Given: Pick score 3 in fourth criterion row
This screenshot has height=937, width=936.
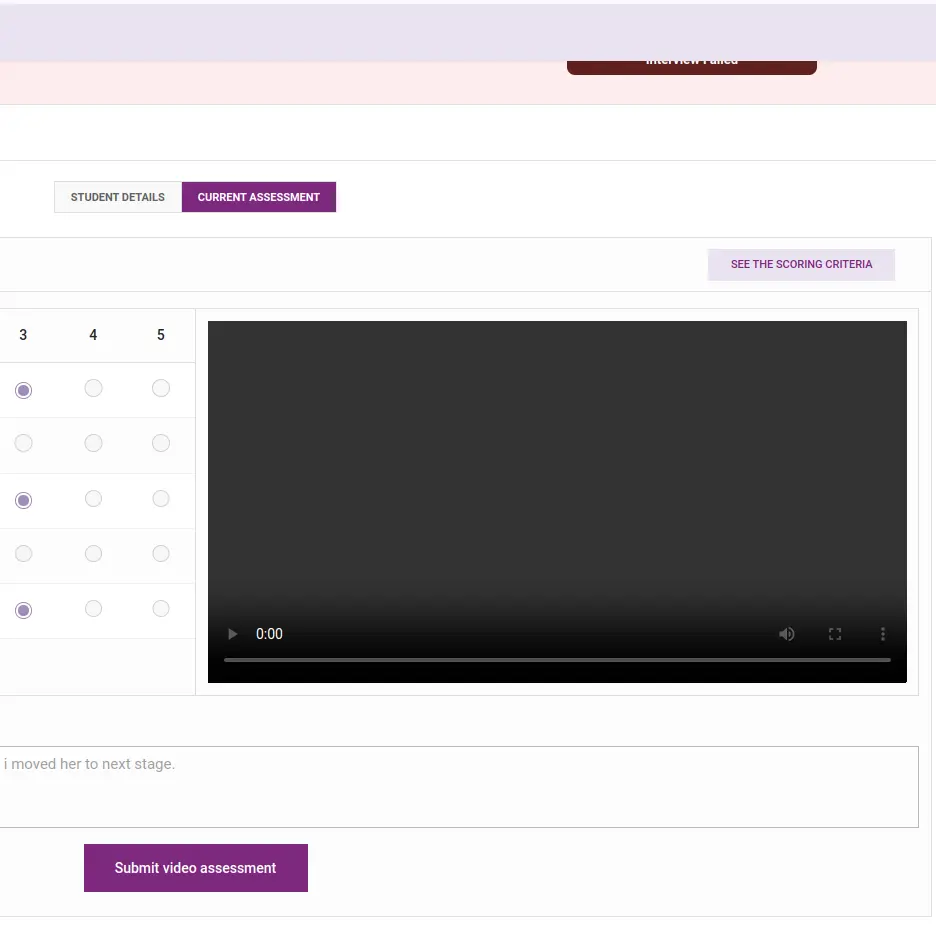Looking at the screenshot, I should tap(24, 554).
